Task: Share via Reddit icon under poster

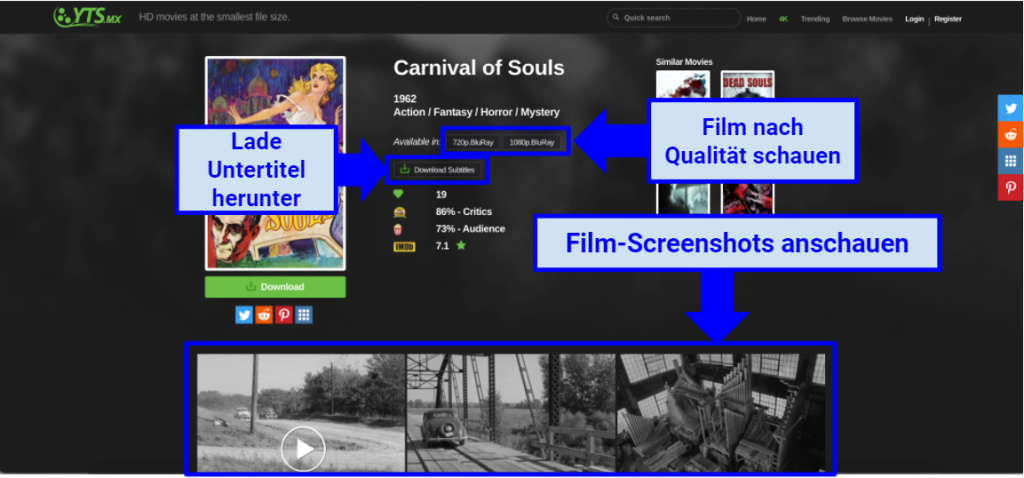Action: click(x=264, y=315)
